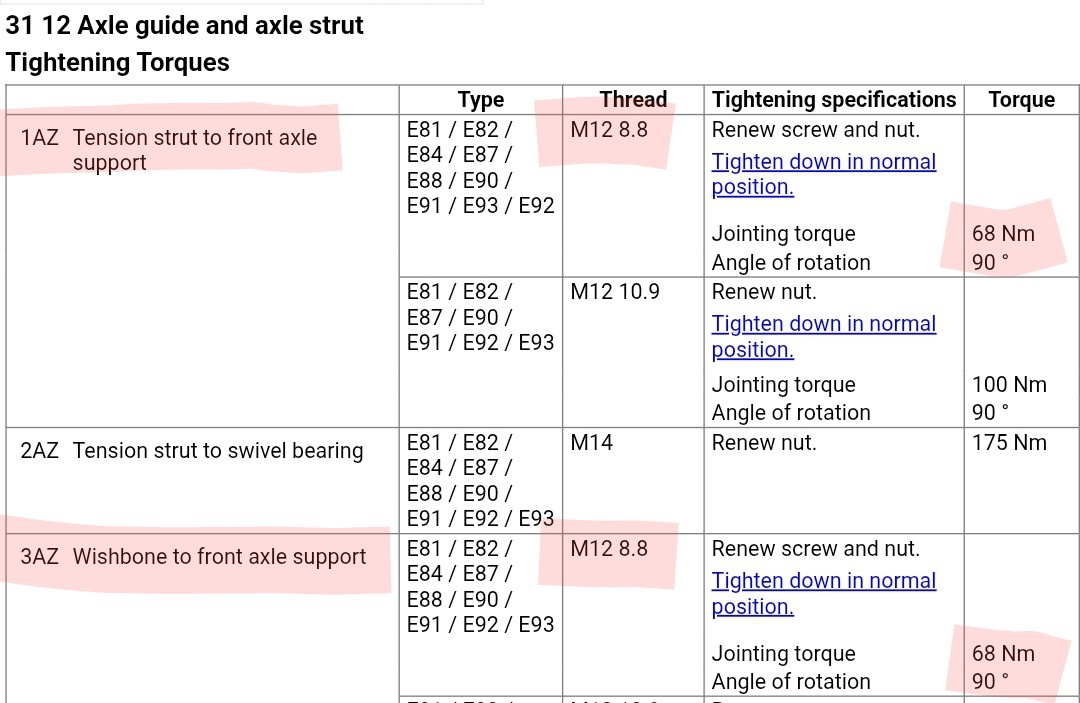Screen dimensions: 1080x703
Task: Click the 'Torque' column header
Action: pos(1021,100)
